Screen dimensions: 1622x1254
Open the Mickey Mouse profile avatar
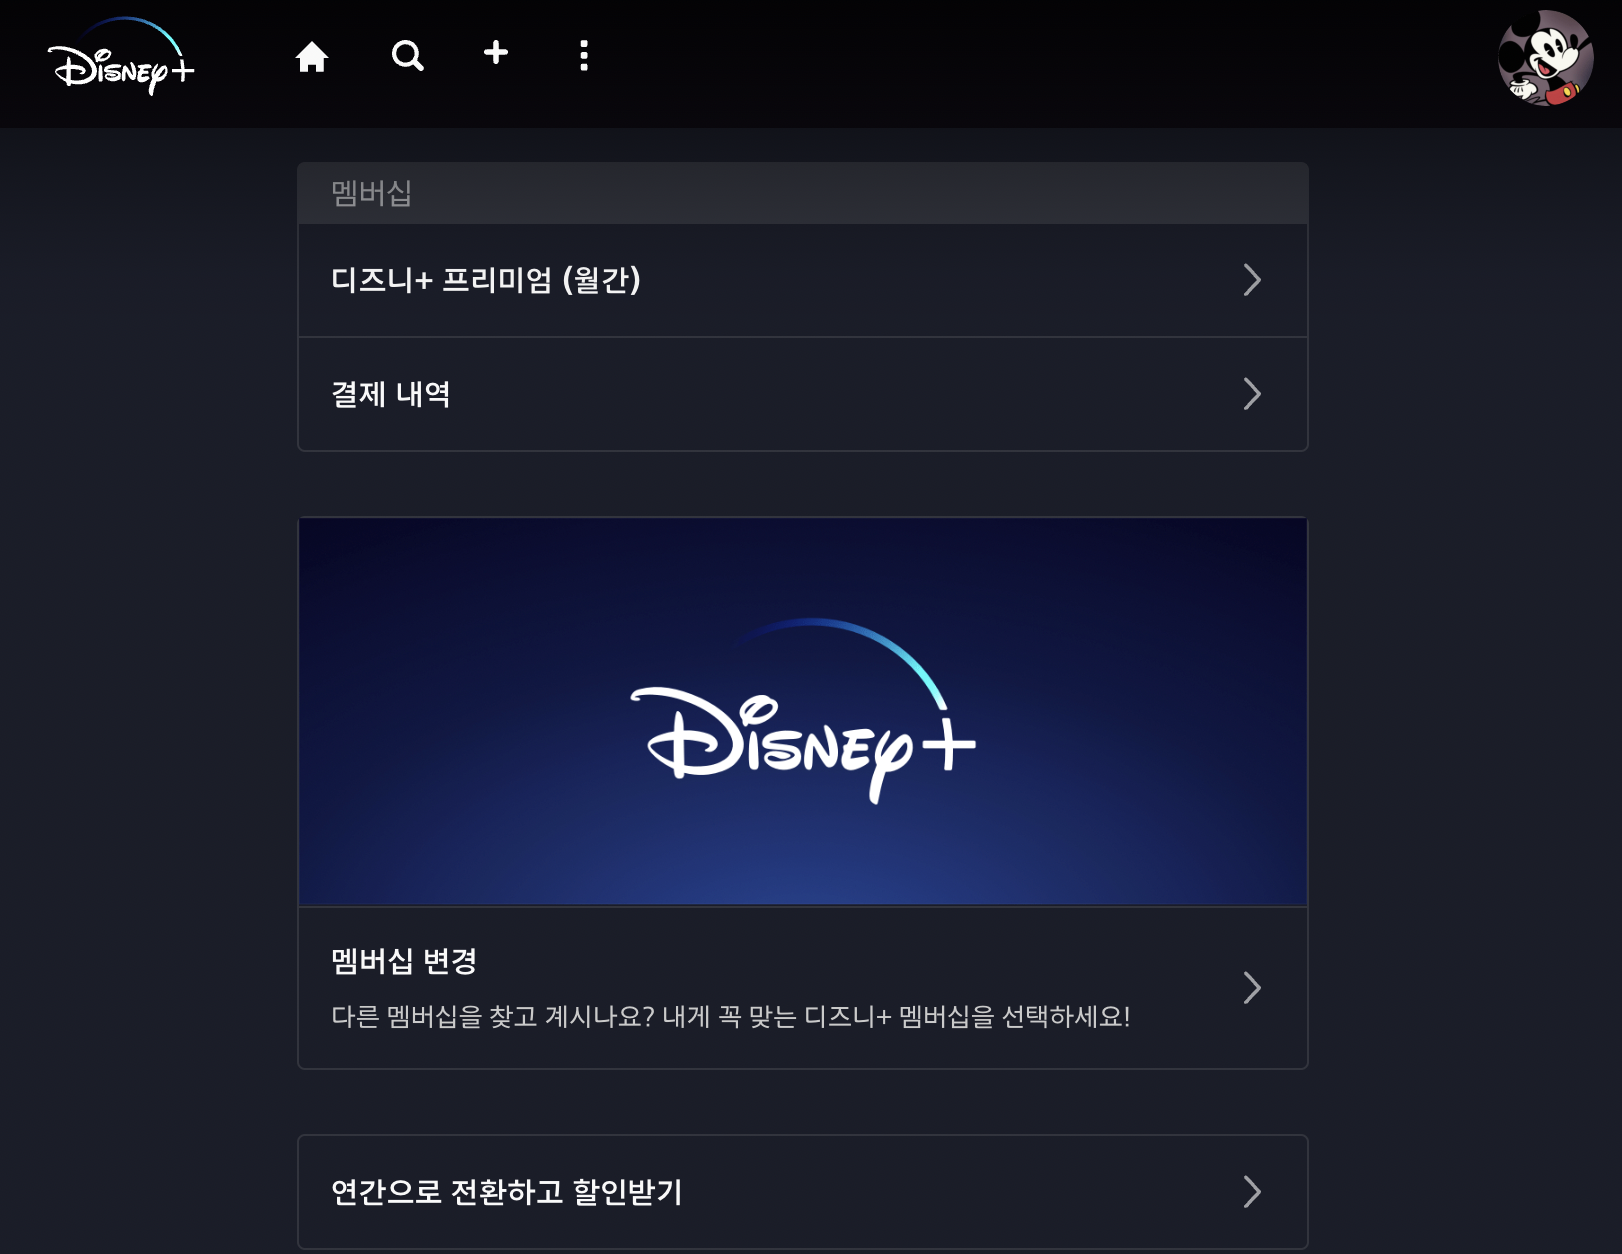click(x=1546, y=58)
